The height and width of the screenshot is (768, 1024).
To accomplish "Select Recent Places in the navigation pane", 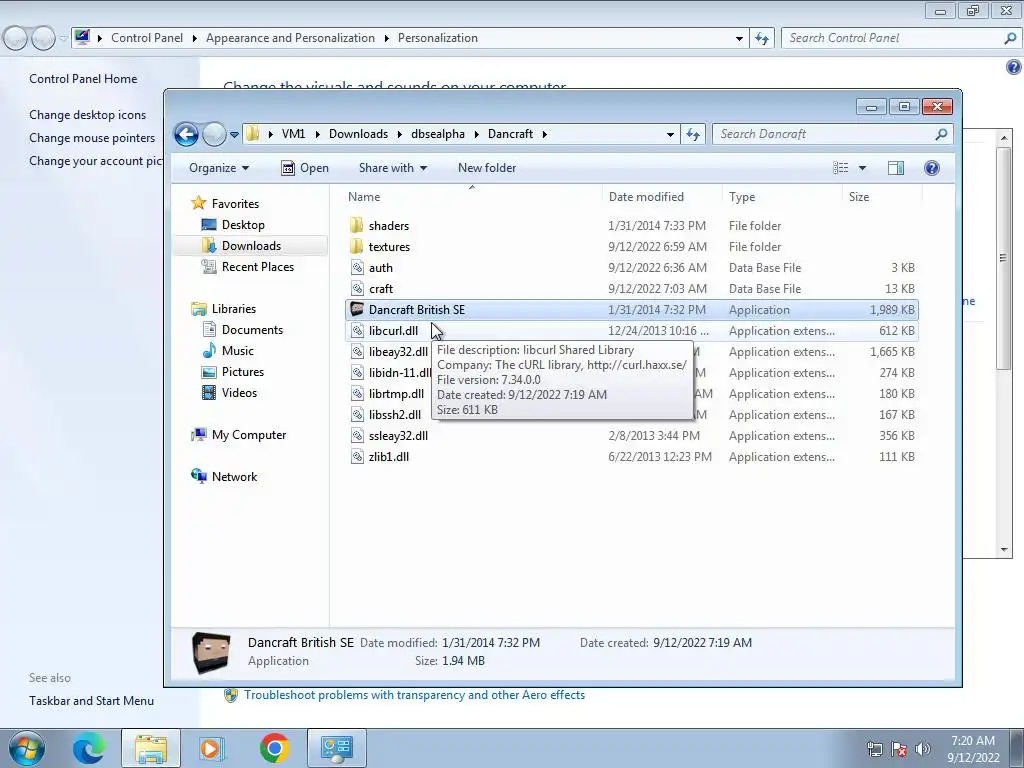I will click(257, 266).
